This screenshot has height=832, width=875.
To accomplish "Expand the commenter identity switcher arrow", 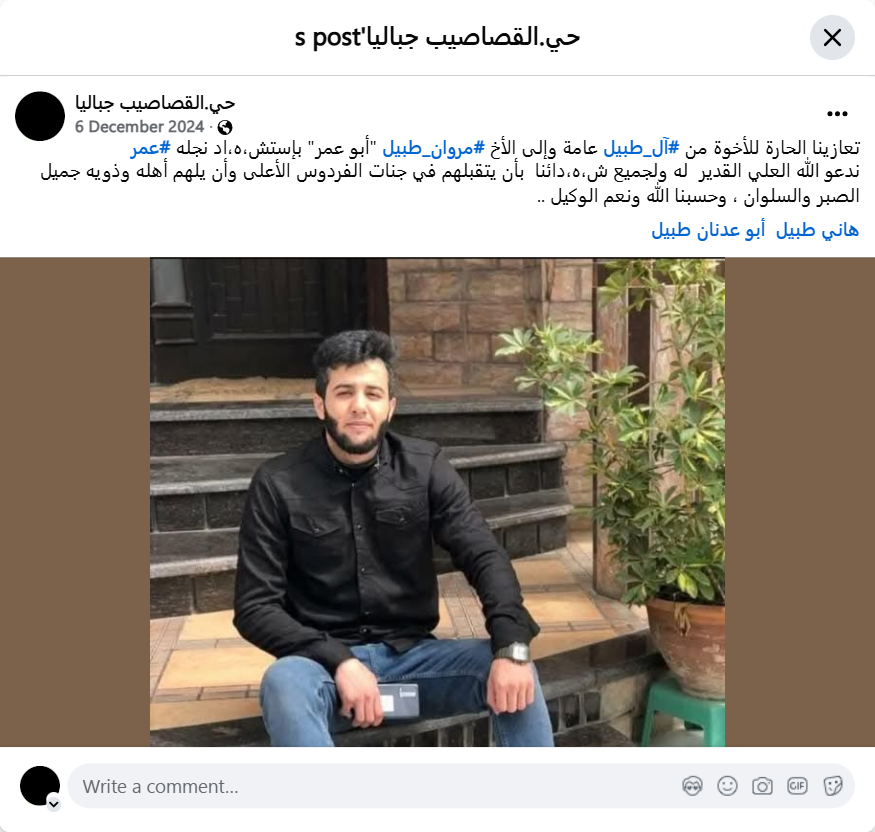I will point(54,804).
